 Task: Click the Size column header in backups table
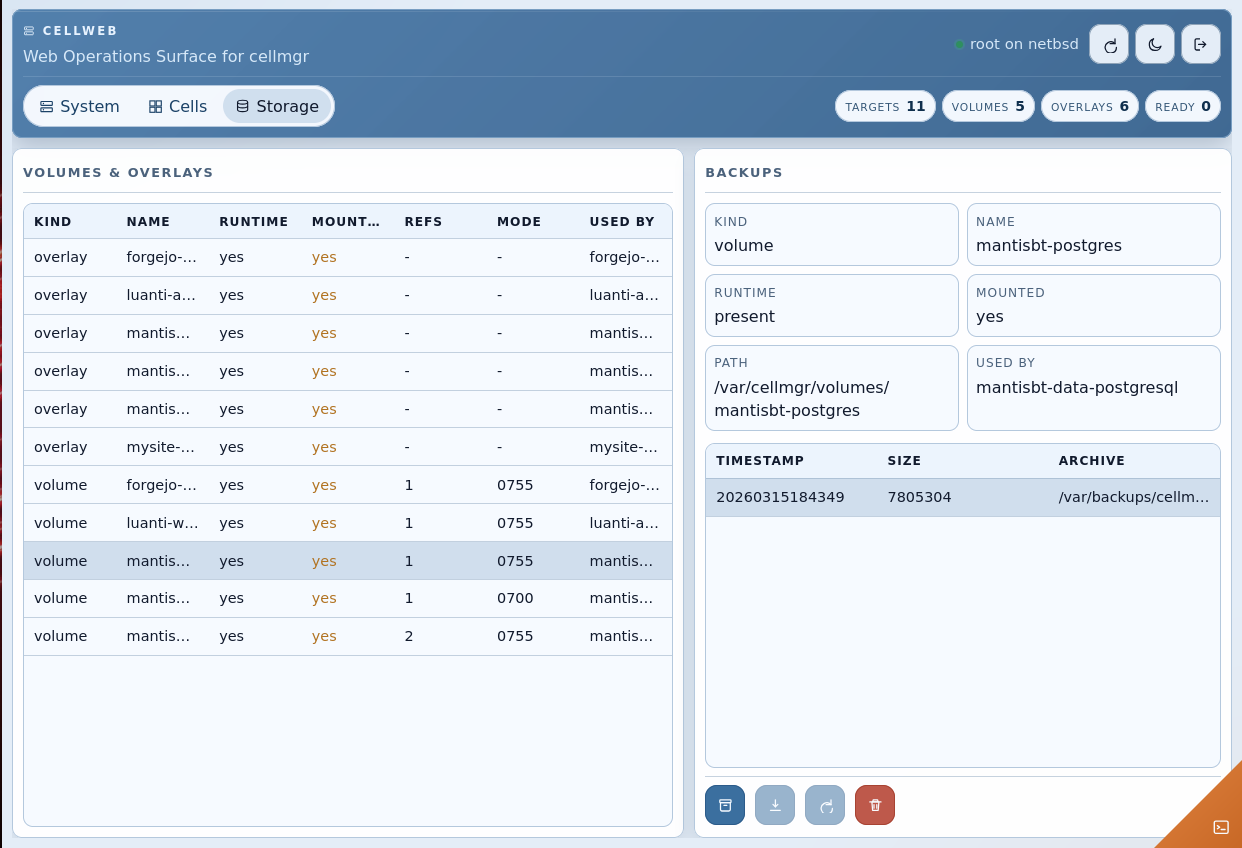pos(904,461)
